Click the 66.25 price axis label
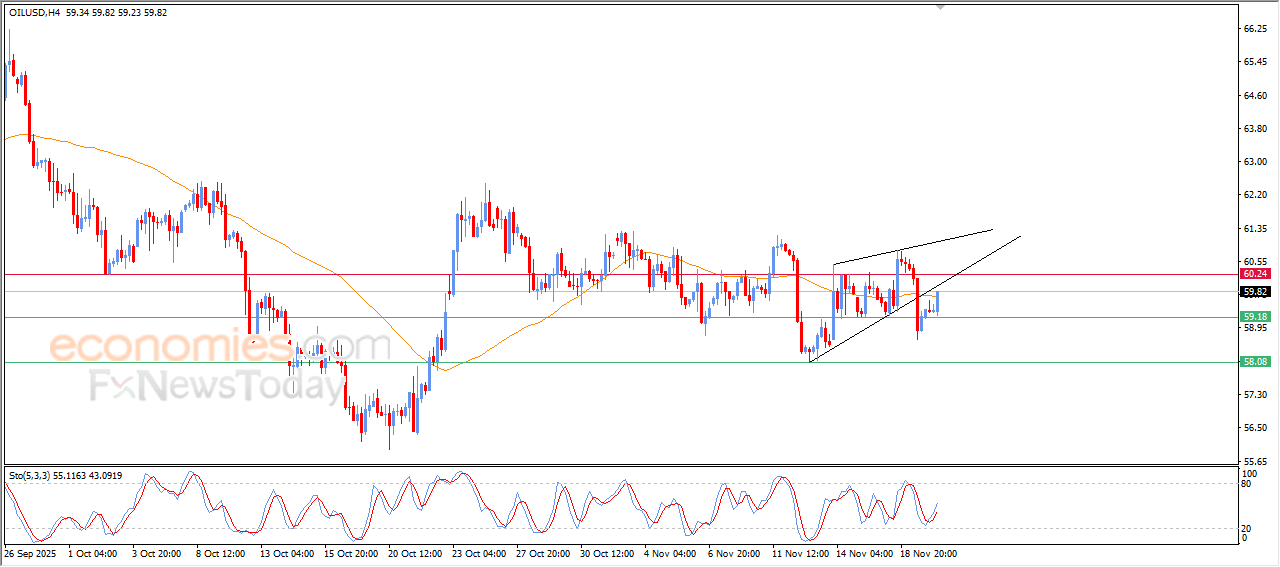The height and width of the screenshot is (567, 1280). click(1255, 30)
